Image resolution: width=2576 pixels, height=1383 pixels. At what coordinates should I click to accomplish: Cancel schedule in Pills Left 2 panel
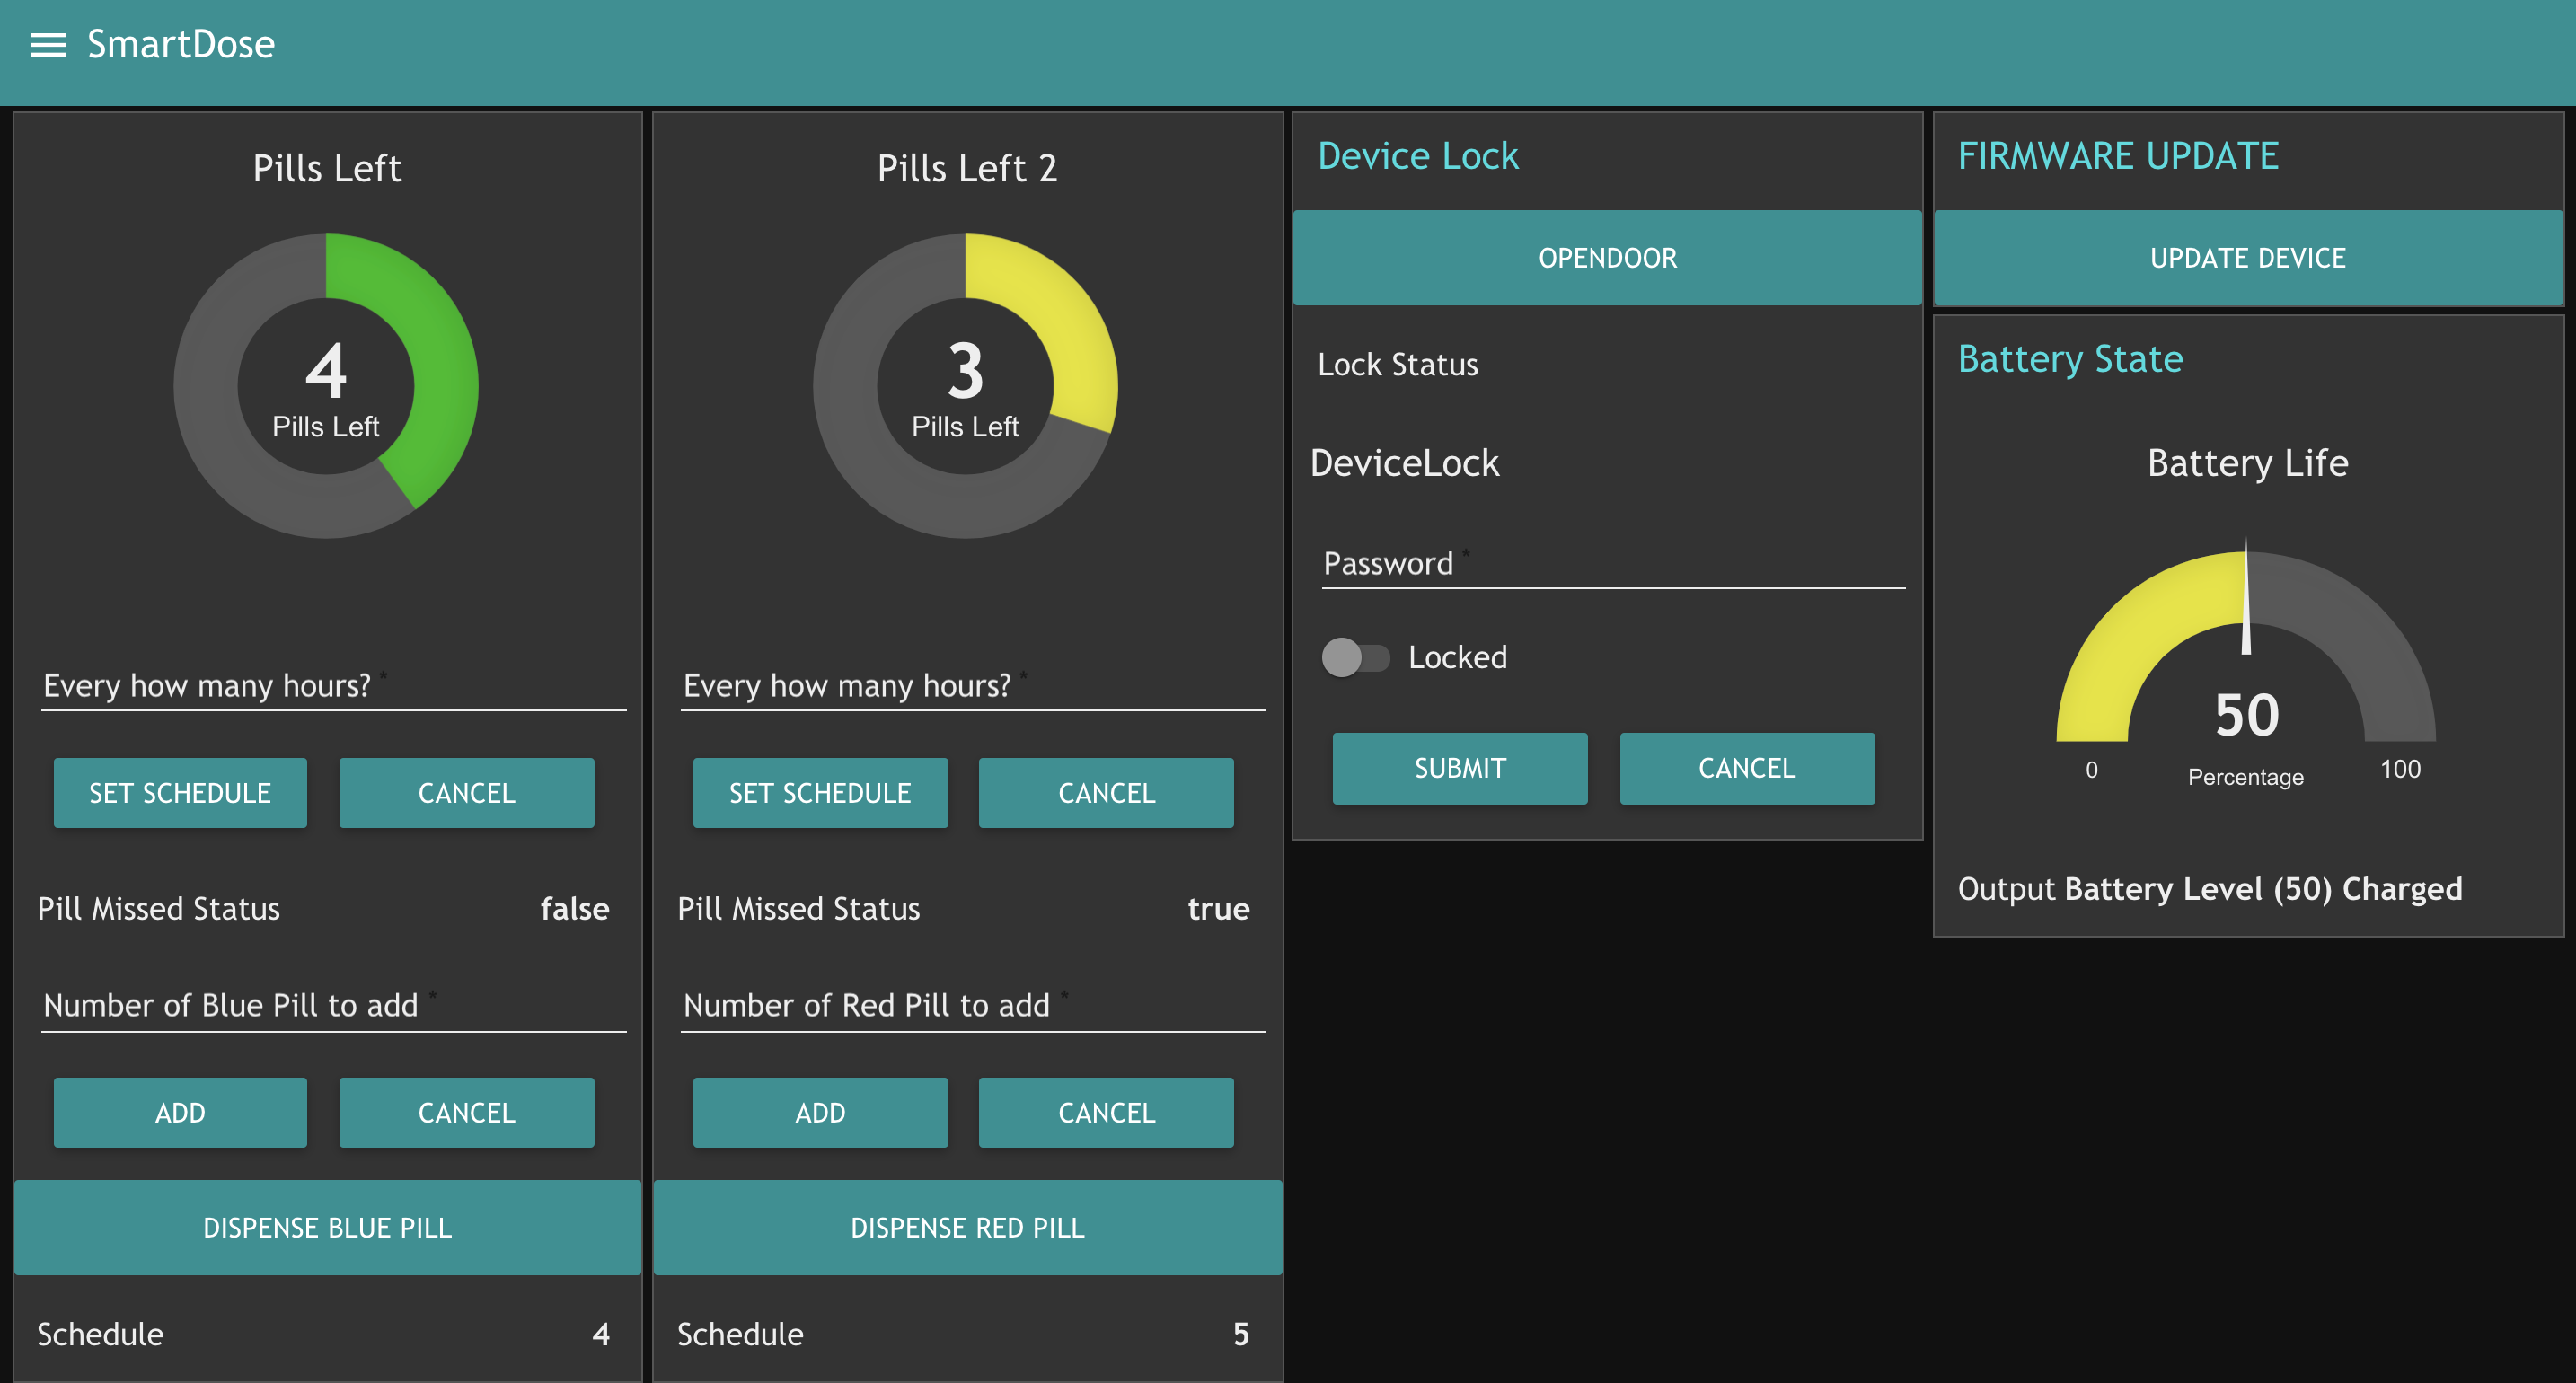(x=1106, y=793)
